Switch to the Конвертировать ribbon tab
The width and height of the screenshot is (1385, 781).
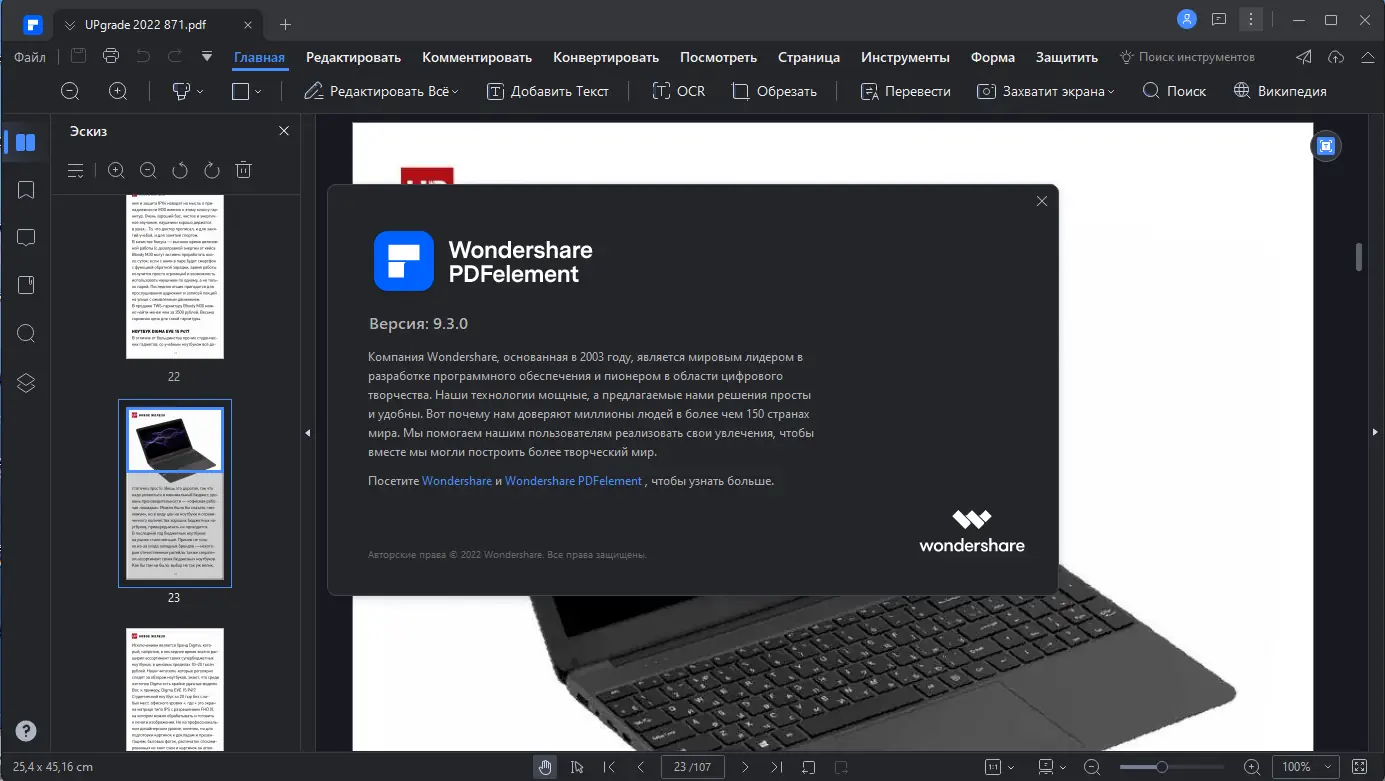605,57
